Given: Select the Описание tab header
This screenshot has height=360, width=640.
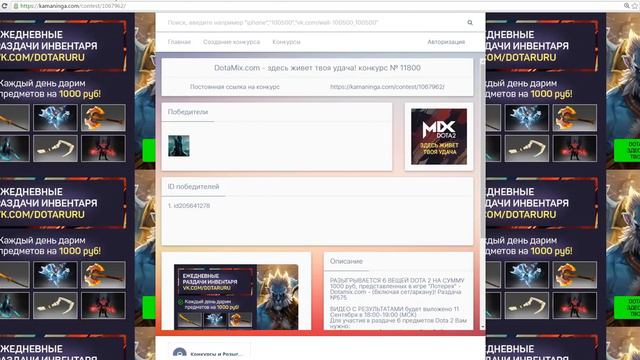Looking at the screenshot, I should 346,261.
